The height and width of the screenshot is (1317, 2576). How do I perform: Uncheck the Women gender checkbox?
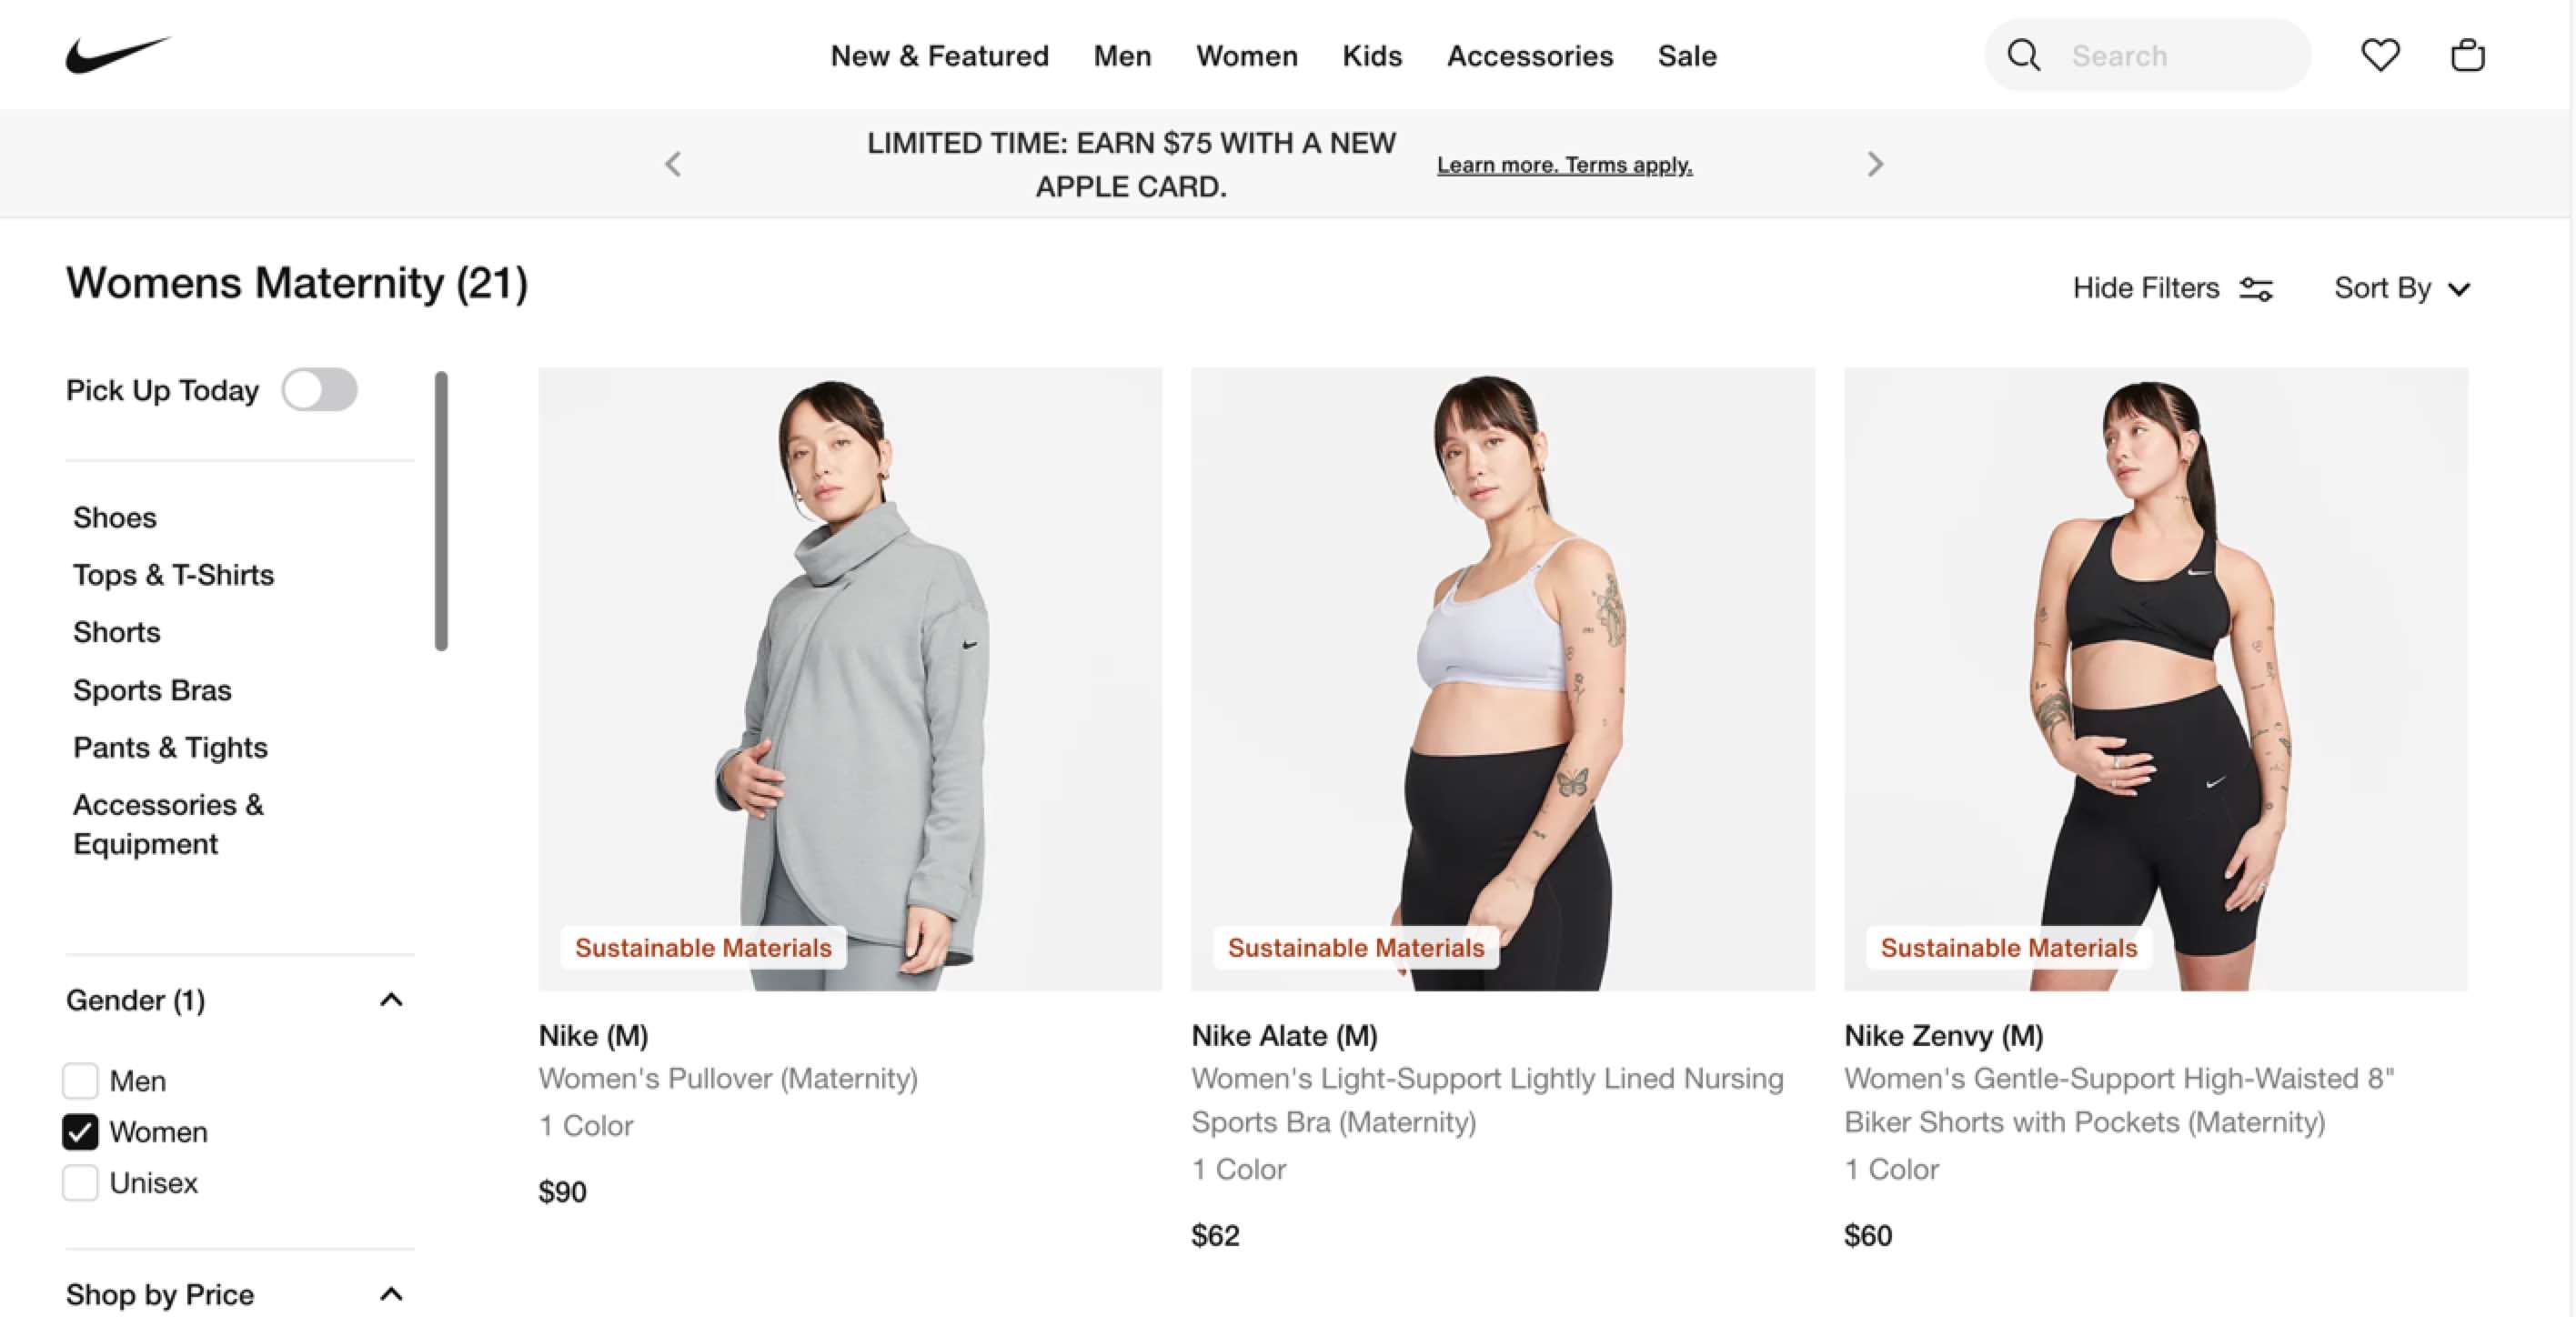tap(81, 1132)
